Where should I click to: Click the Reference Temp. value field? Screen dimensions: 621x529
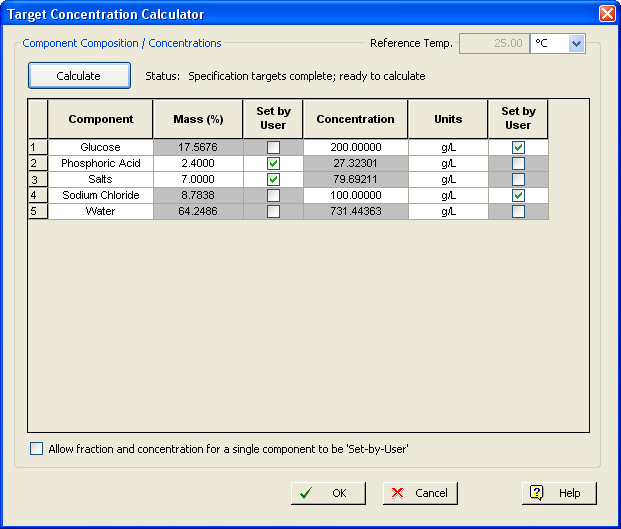click(x=492, y=43)
